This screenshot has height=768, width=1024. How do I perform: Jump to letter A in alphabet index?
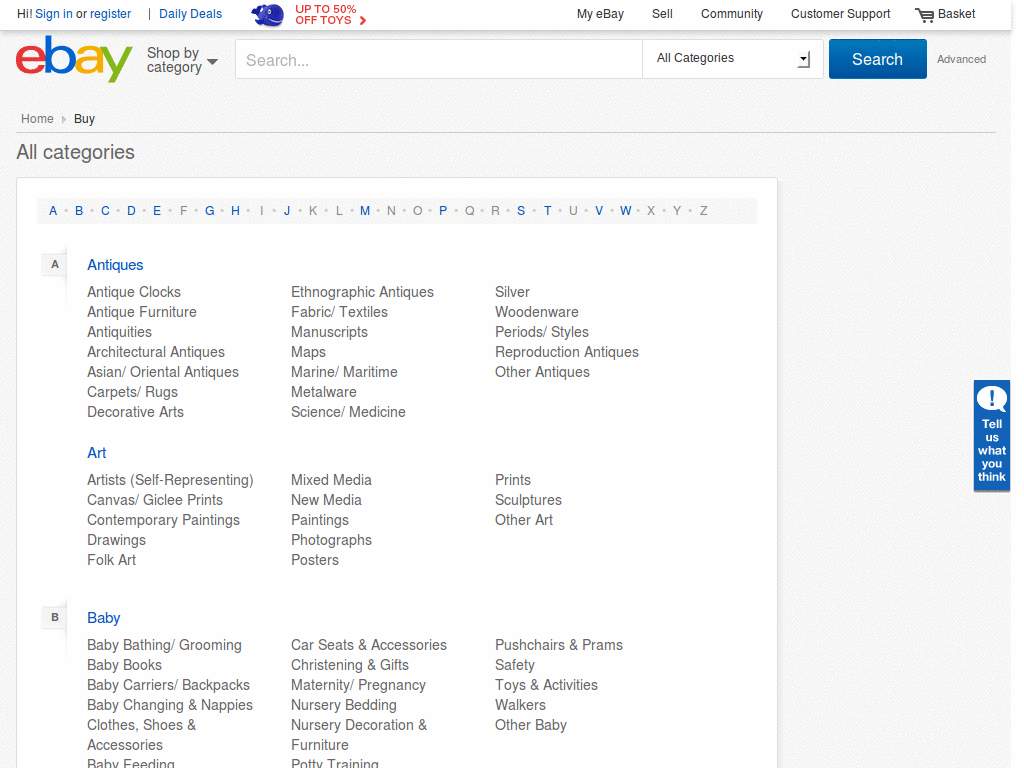(53, 210)
